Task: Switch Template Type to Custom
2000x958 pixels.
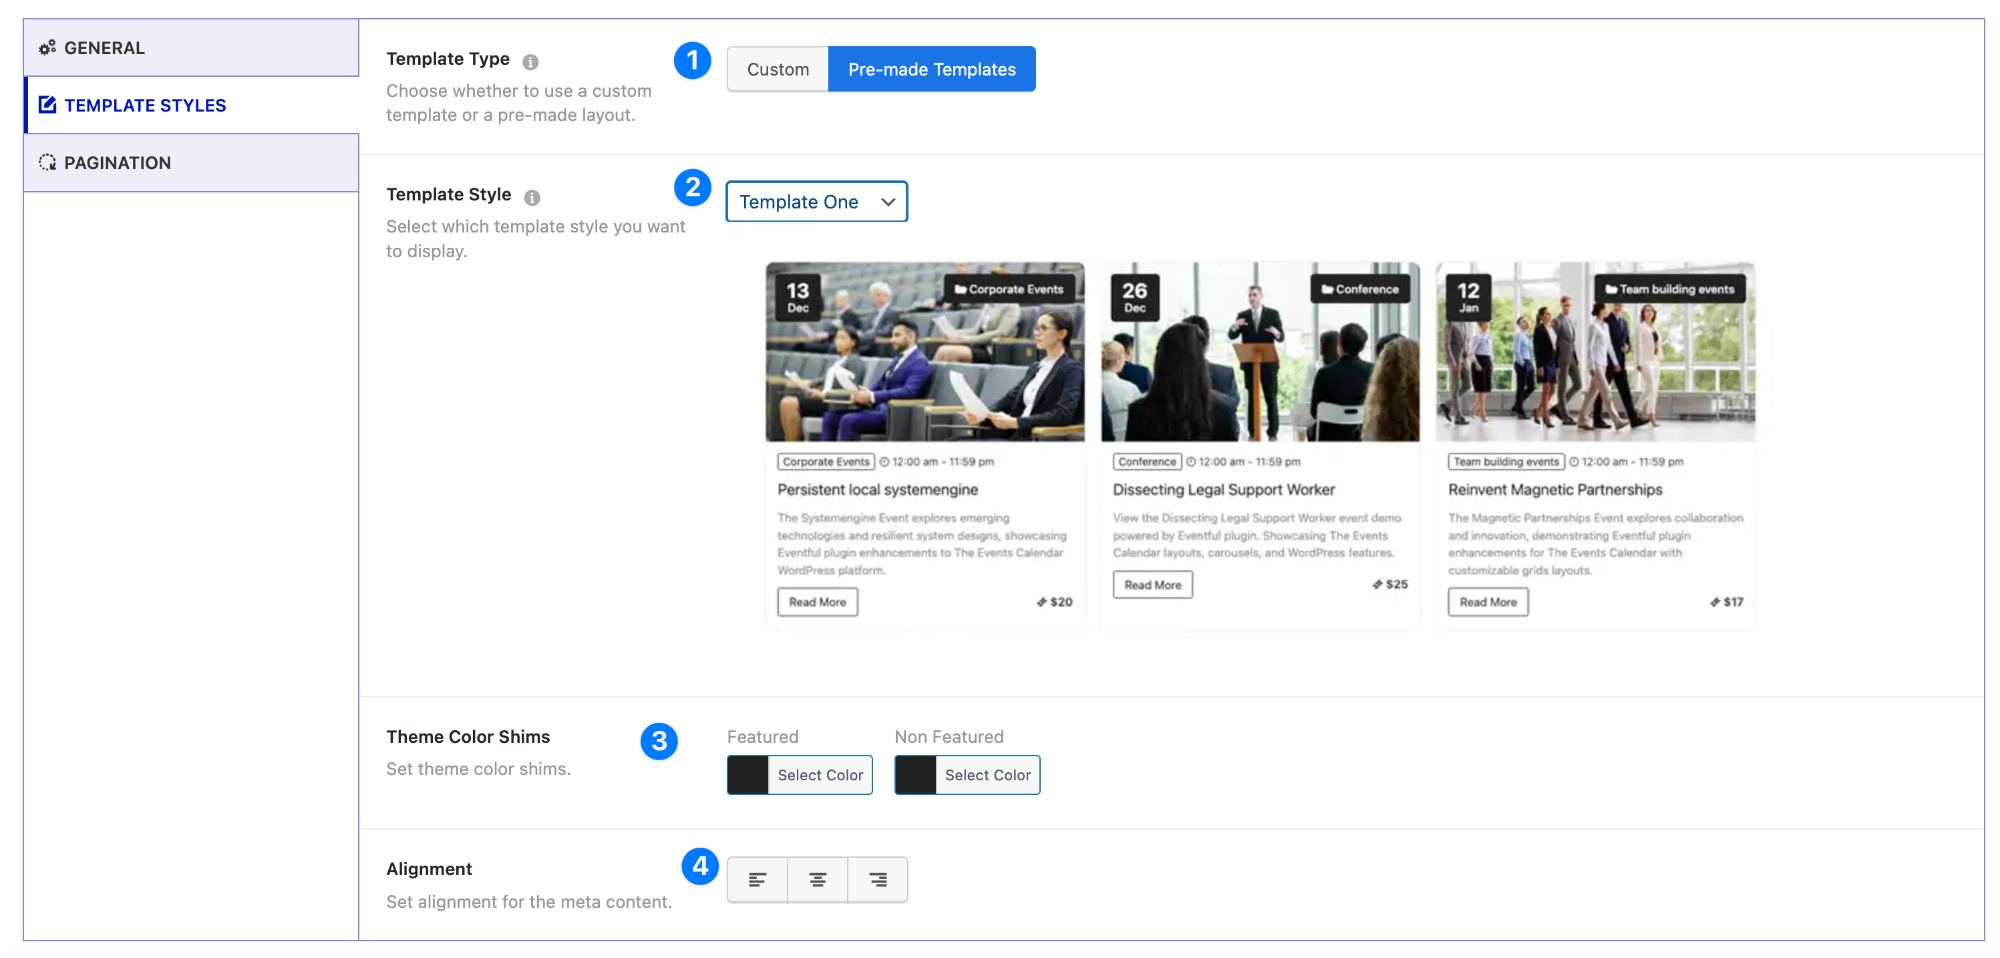Action: pyautogui.click(x=777, y=69)
